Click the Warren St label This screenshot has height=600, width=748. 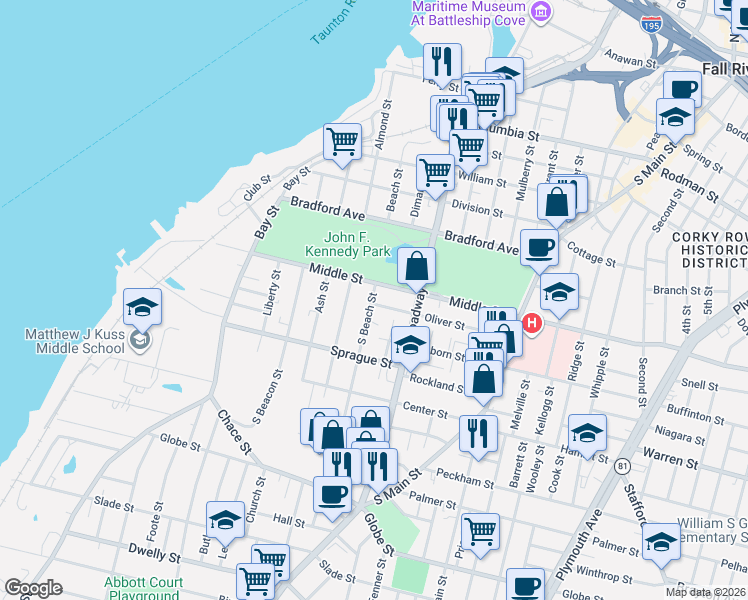pyautogui.click(x=670, y=458)
